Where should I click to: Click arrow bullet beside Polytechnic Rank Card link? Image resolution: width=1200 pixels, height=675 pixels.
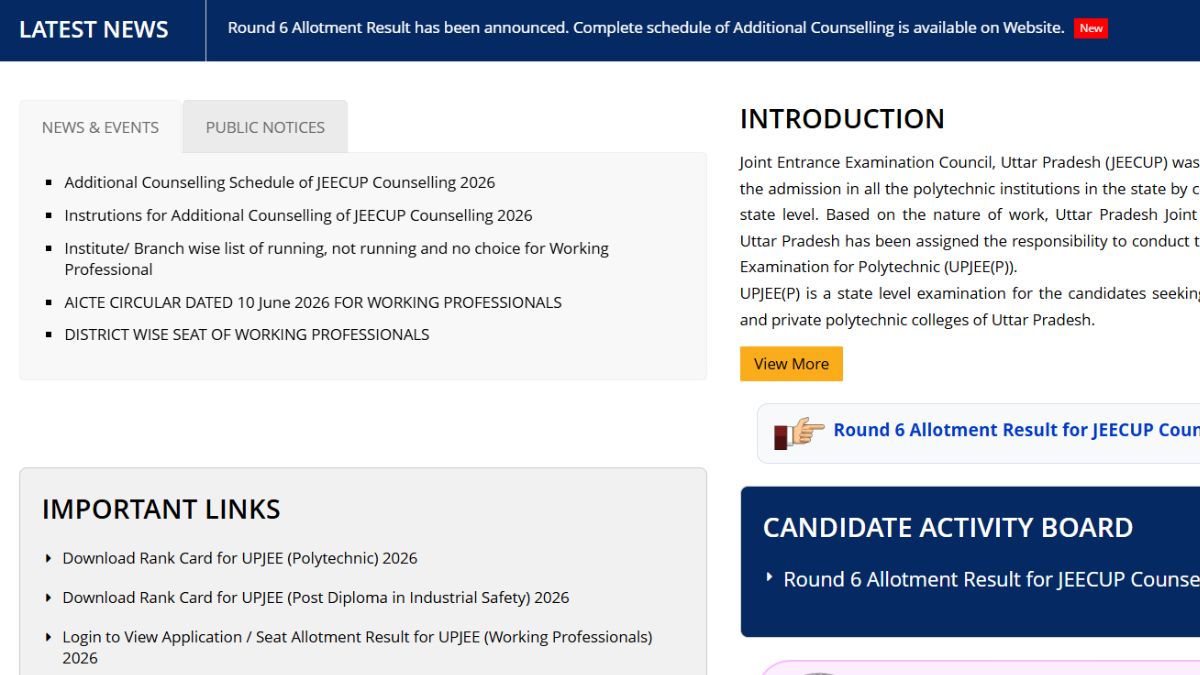(x=49, y=558)
